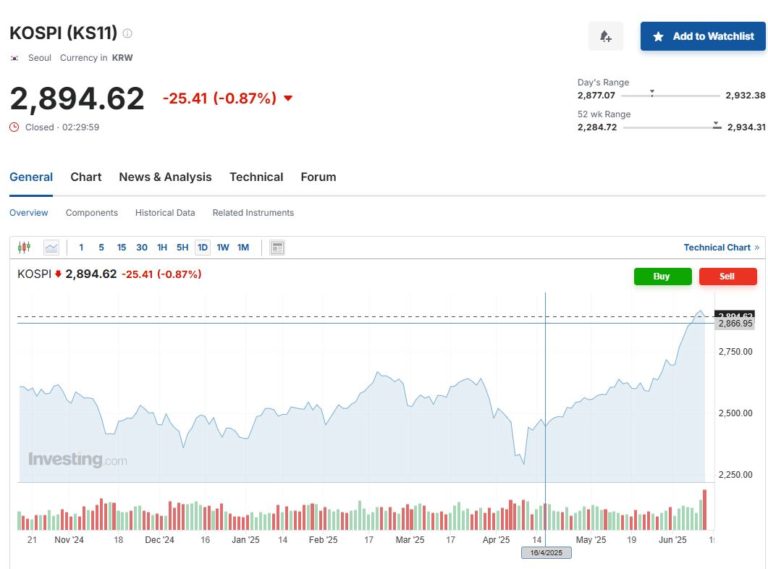Screen dimensions: 768x569
Task: Click the create alert bell icon
Action: click(x=605, y=36)
